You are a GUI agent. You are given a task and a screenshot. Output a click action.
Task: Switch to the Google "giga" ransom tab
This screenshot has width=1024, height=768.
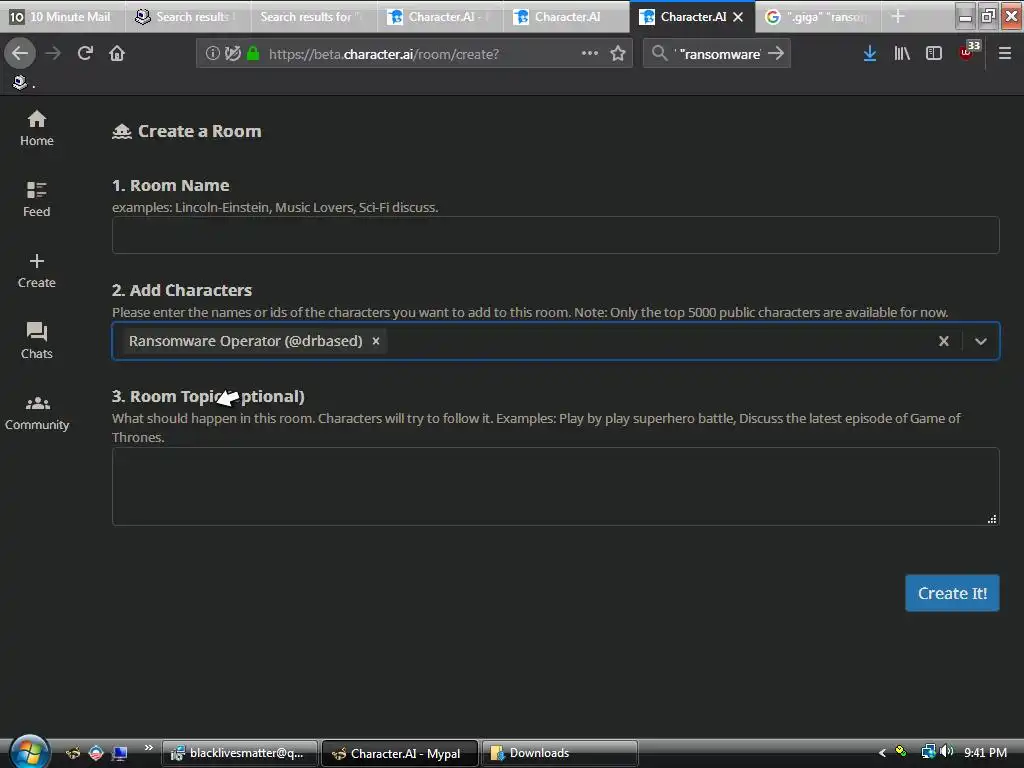[818, 16]
